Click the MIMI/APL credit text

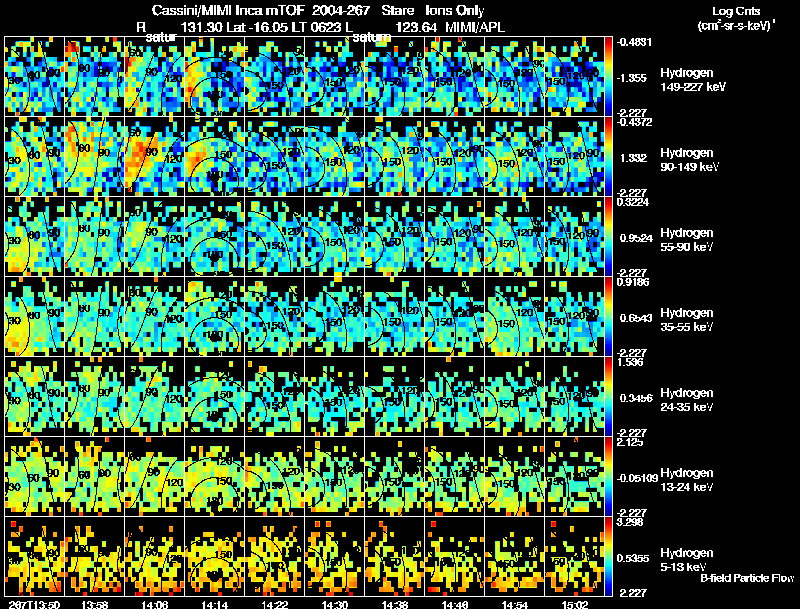(x=475, y=27)
